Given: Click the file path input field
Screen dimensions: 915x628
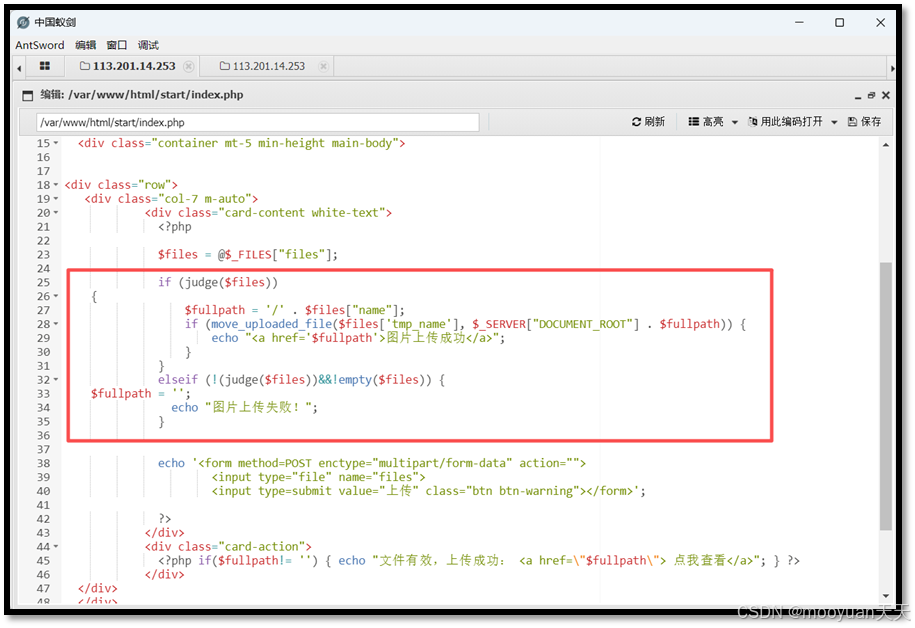Looking at the screenshot, I should pyautogui.click(x=257, y=123).
